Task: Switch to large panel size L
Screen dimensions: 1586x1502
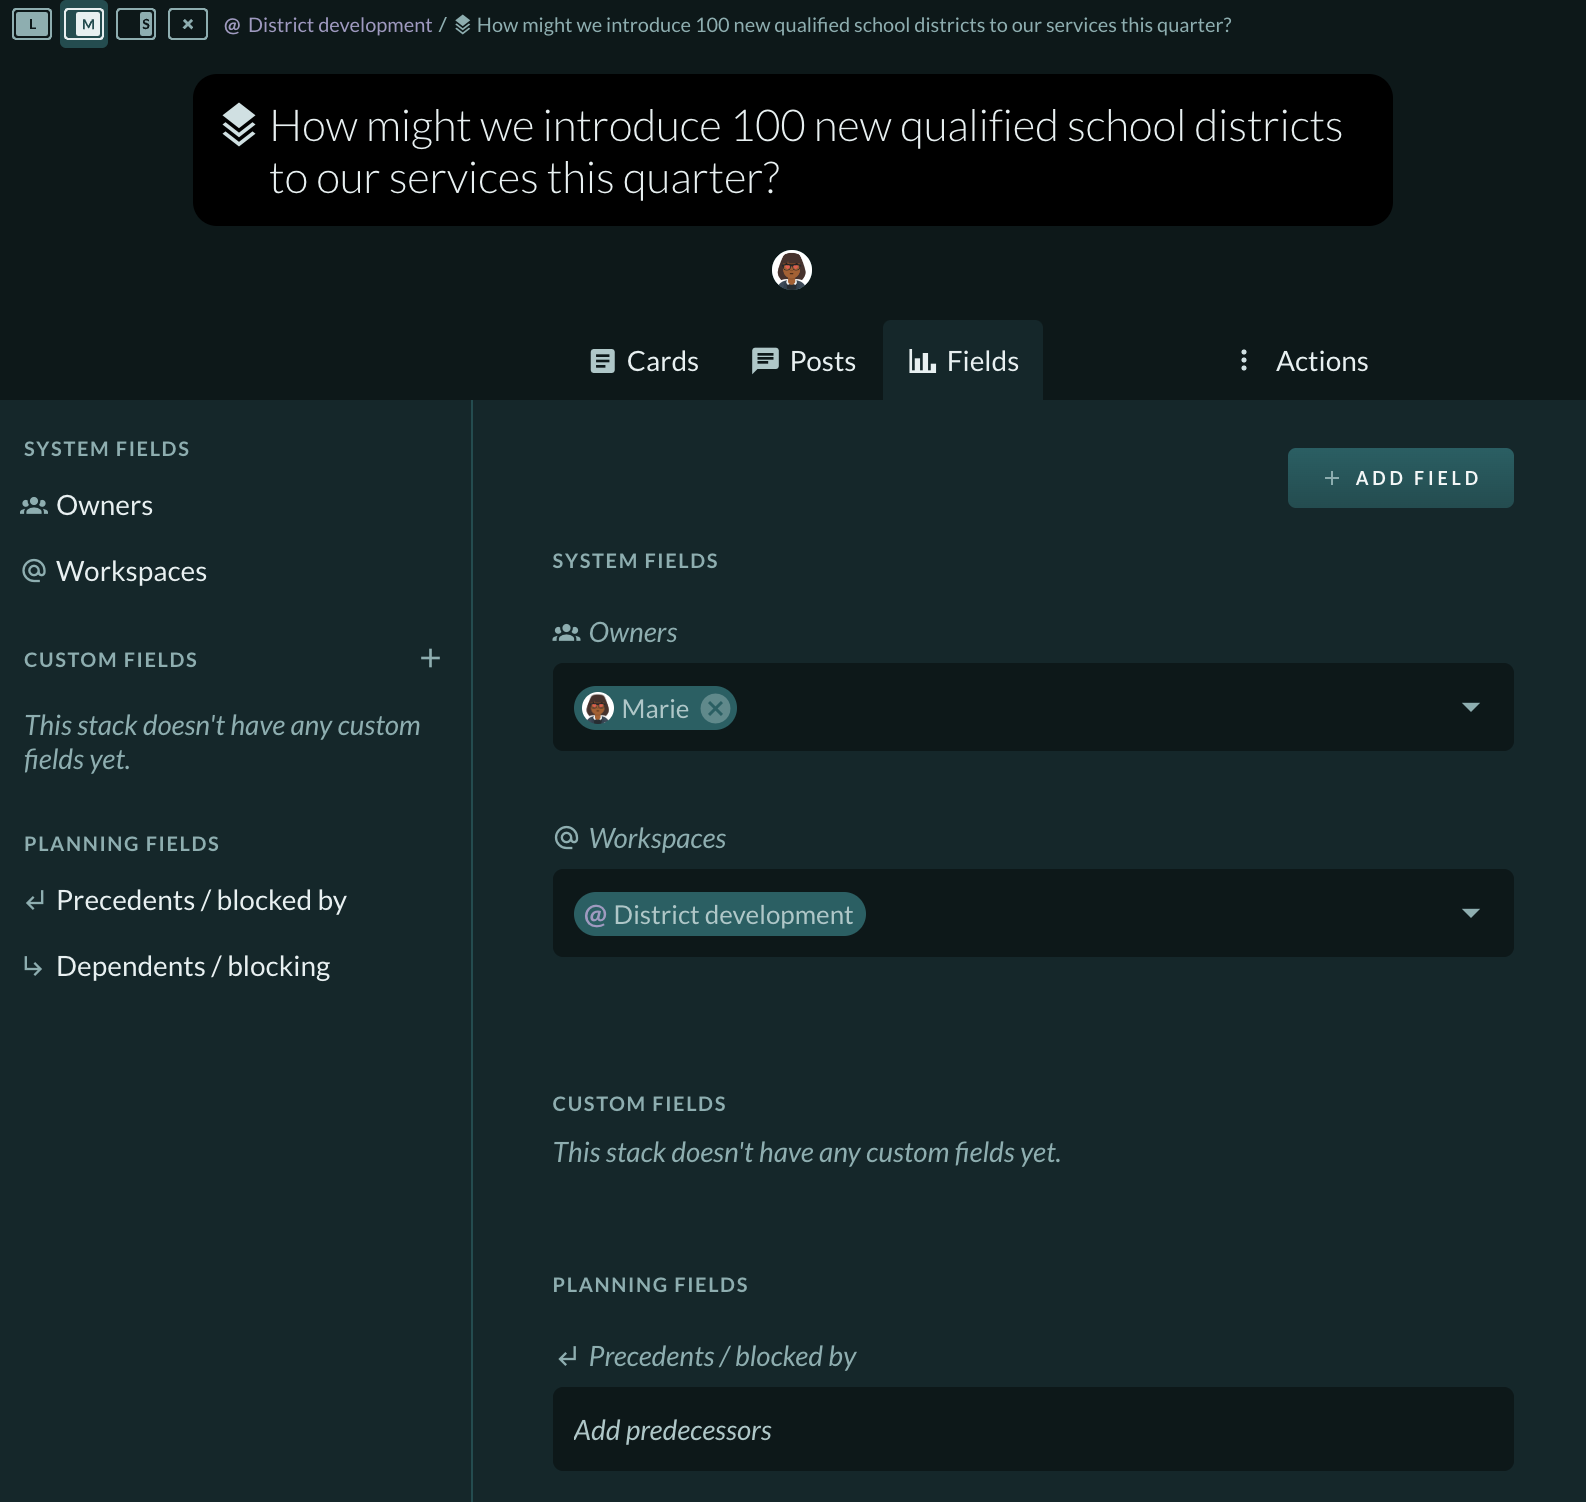Action: click(x=32, y=24)
